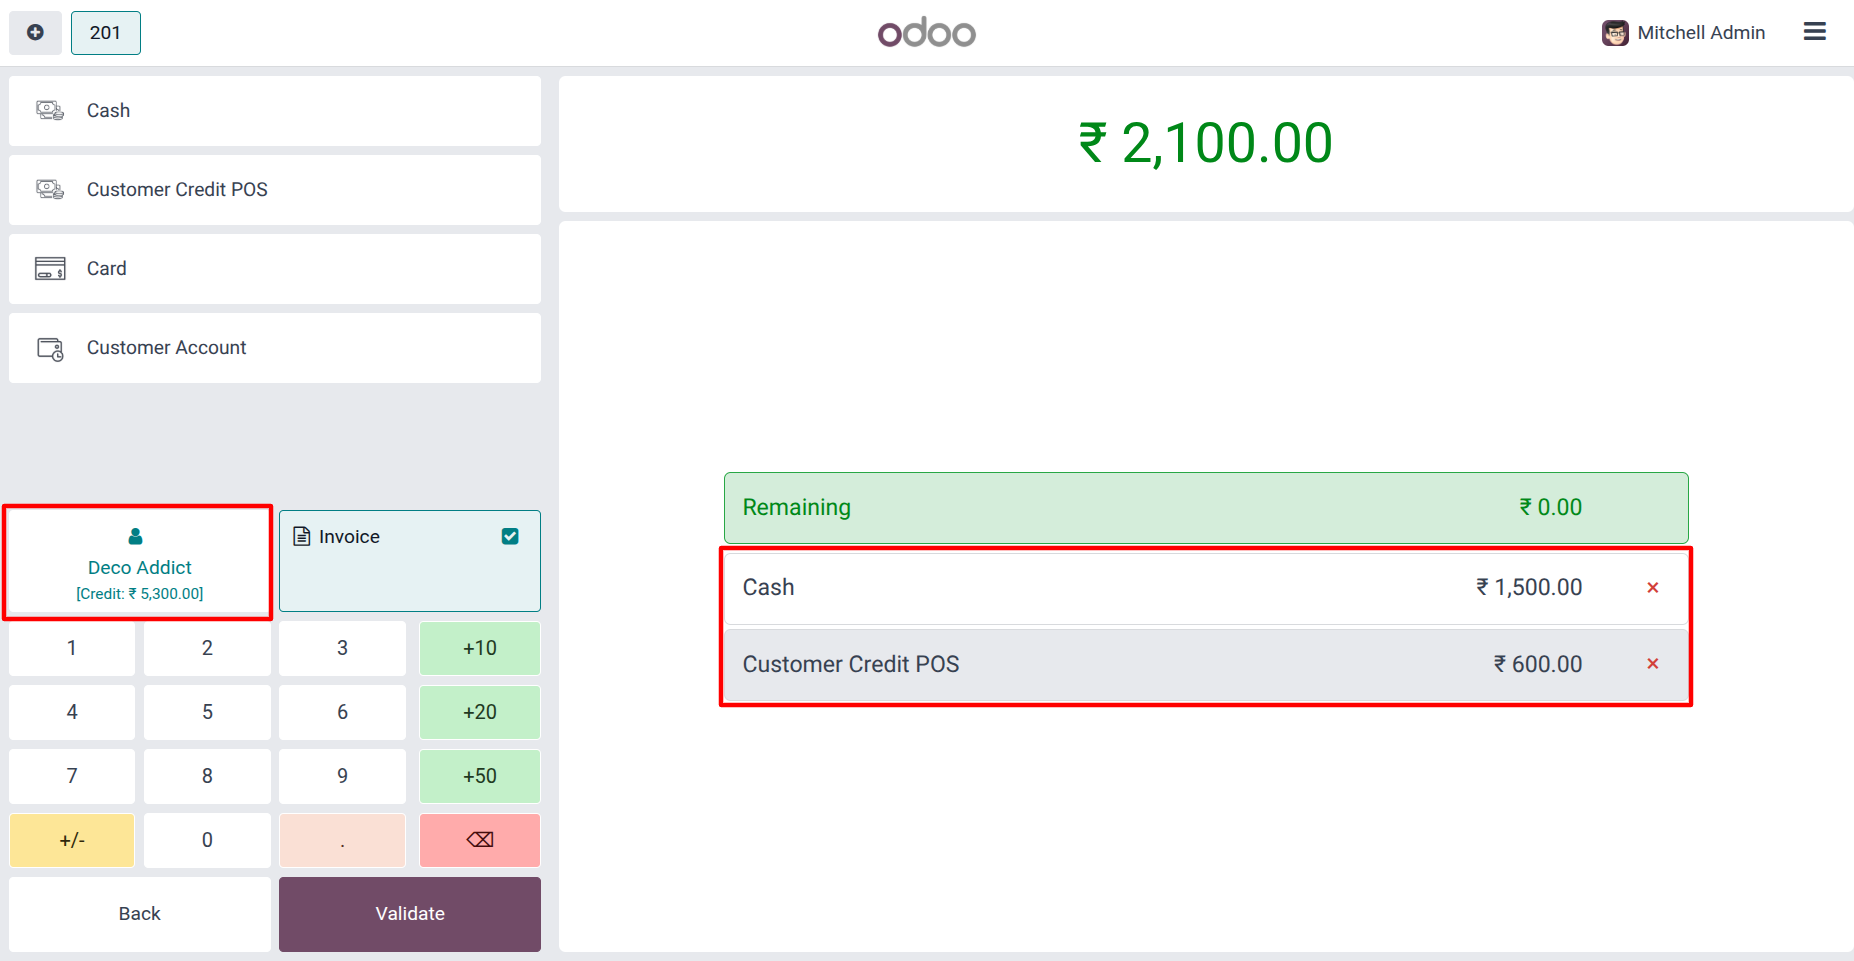
Task: Select Customer Account payment method
Action: click(x=275, y=348)
